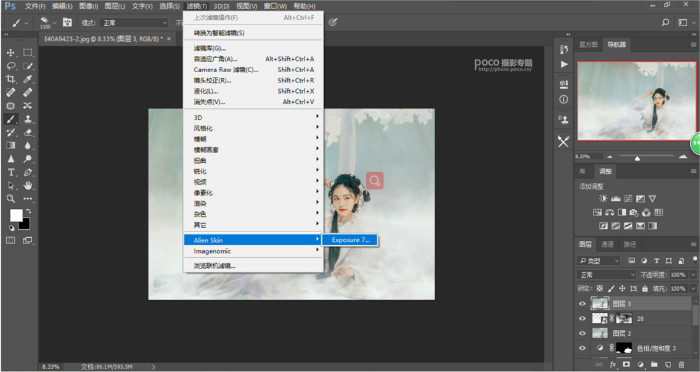Click the navigator preview thumbnail
Viewport: 700px width, 372px height.
click(x=637, y=101)
